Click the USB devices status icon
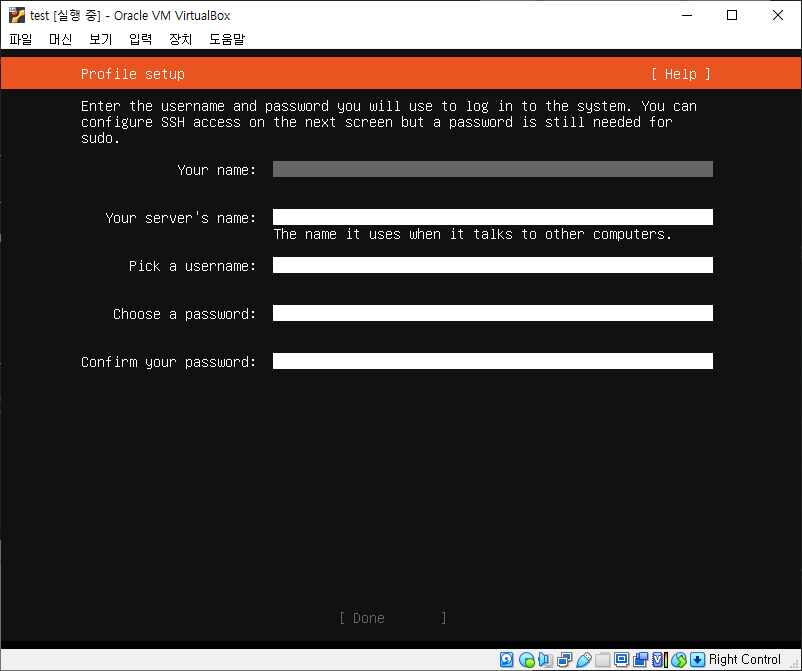Screen dimensions: 802x671 click(x=584, y=660)
